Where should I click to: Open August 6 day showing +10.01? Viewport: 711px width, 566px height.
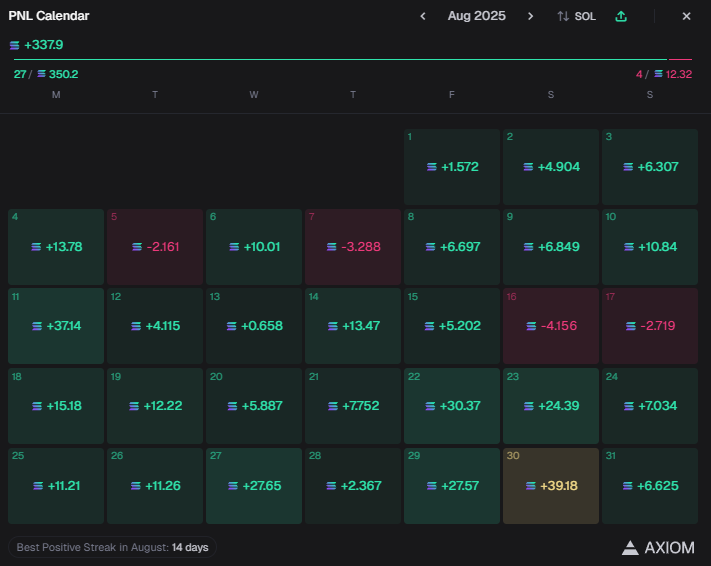[254, 247]
